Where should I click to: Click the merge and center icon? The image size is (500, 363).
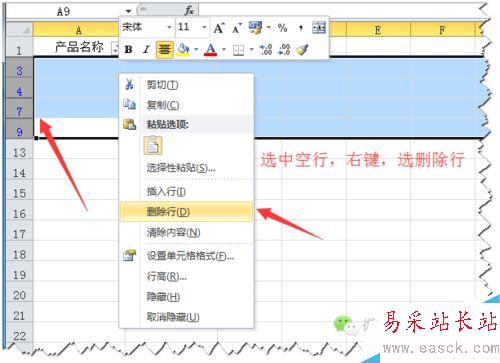(x=319, y=28)
